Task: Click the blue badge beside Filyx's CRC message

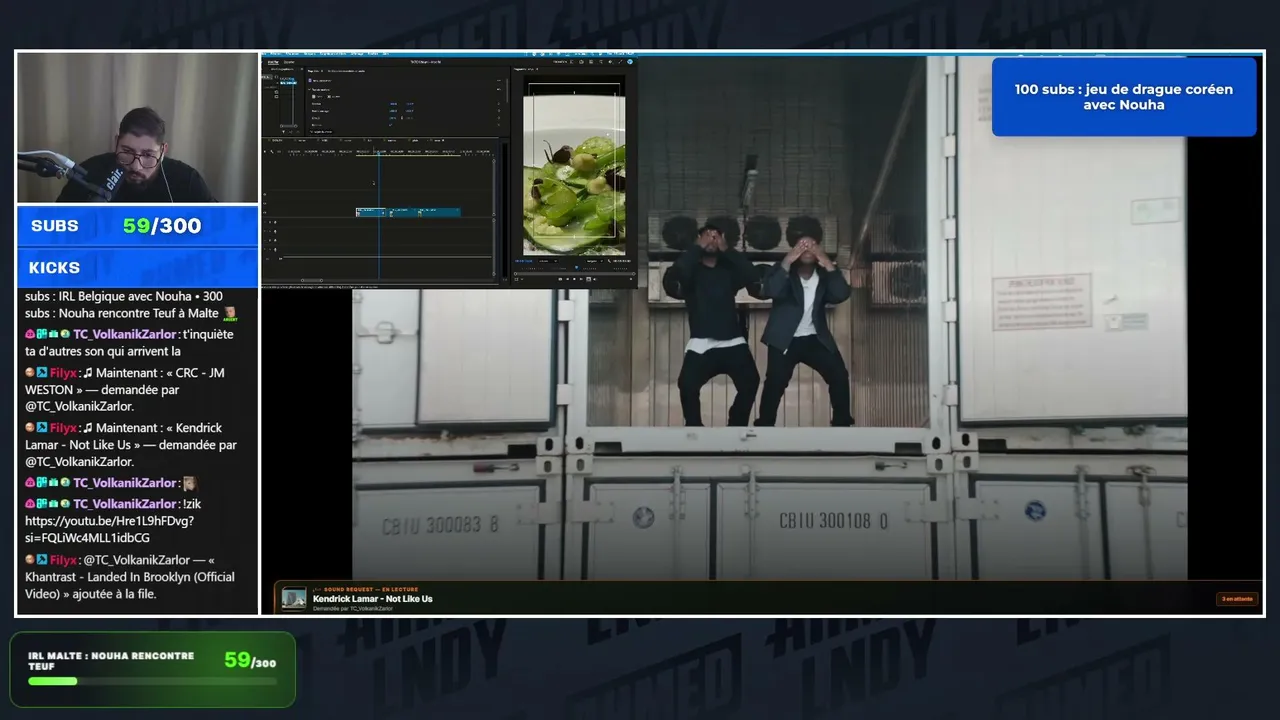Action: click(42, 373)
